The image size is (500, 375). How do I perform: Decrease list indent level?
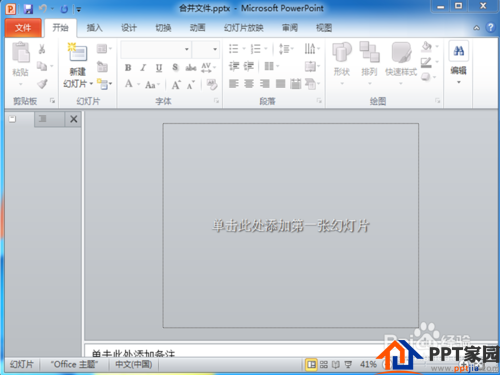click(234, 66)
